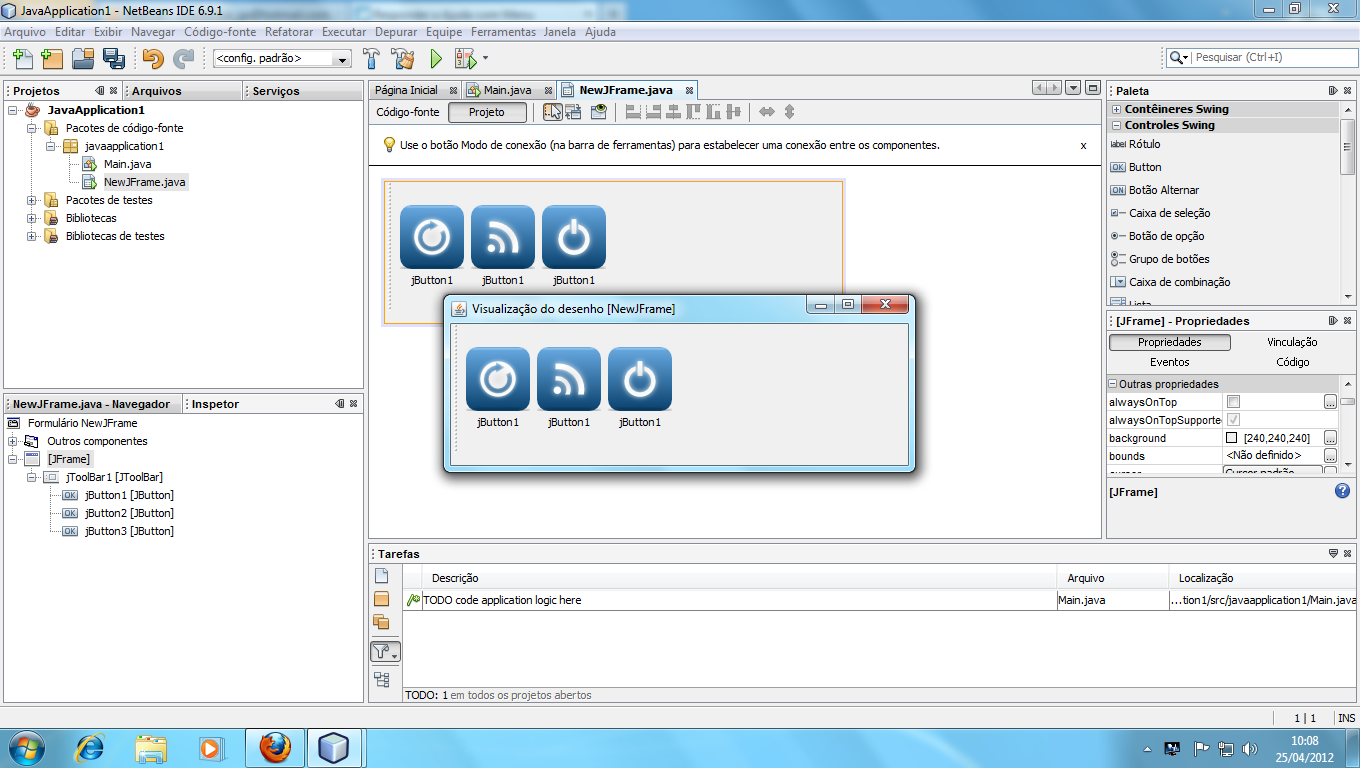Collapse the Outras propriedades section

point(1113,384)
